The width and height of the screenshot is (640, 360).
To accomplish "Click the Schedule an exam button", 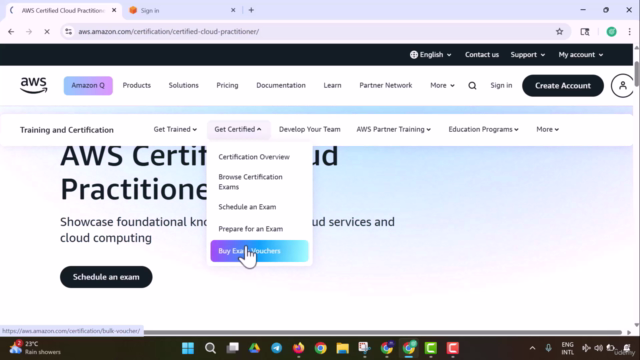I will (x=106, y=277).
